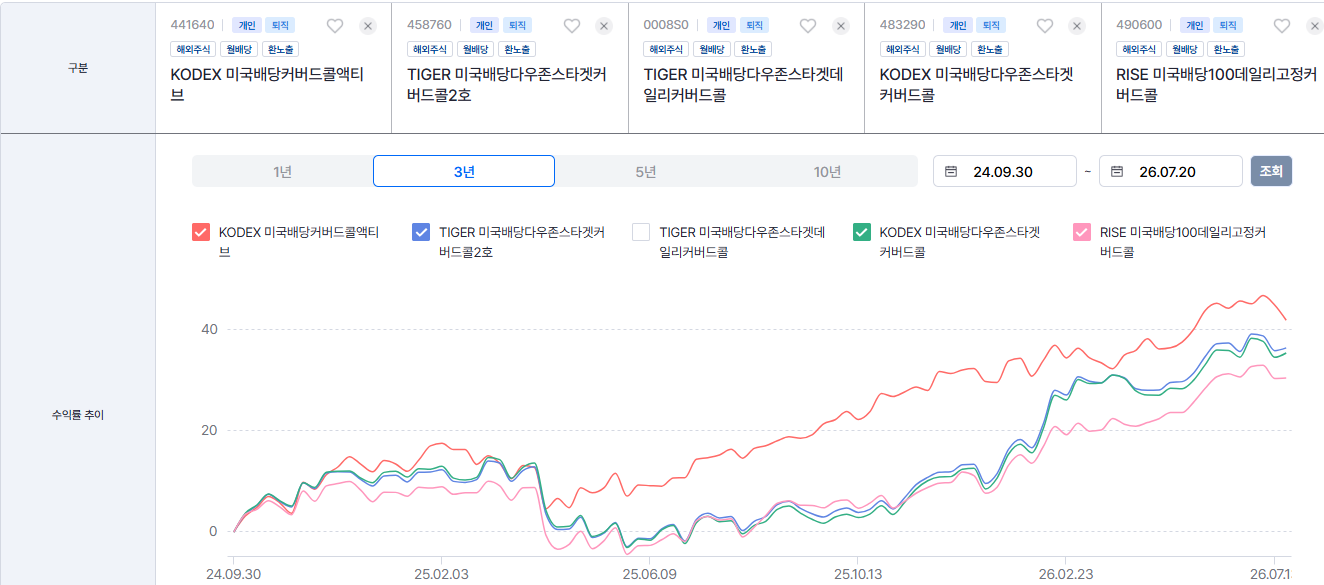Remove RISE 미국배당100데일리고정커버드콜 from the comparison

[1314, 26]
